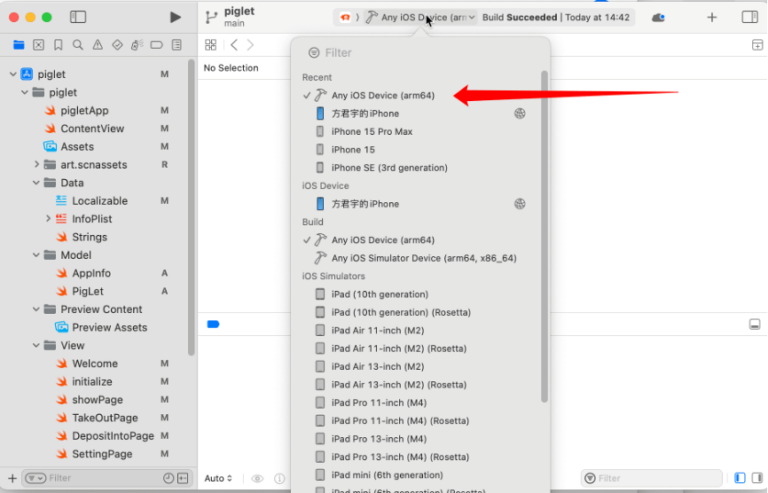Select iPhone 15 Pro Max destination

(x=372, y=132)
